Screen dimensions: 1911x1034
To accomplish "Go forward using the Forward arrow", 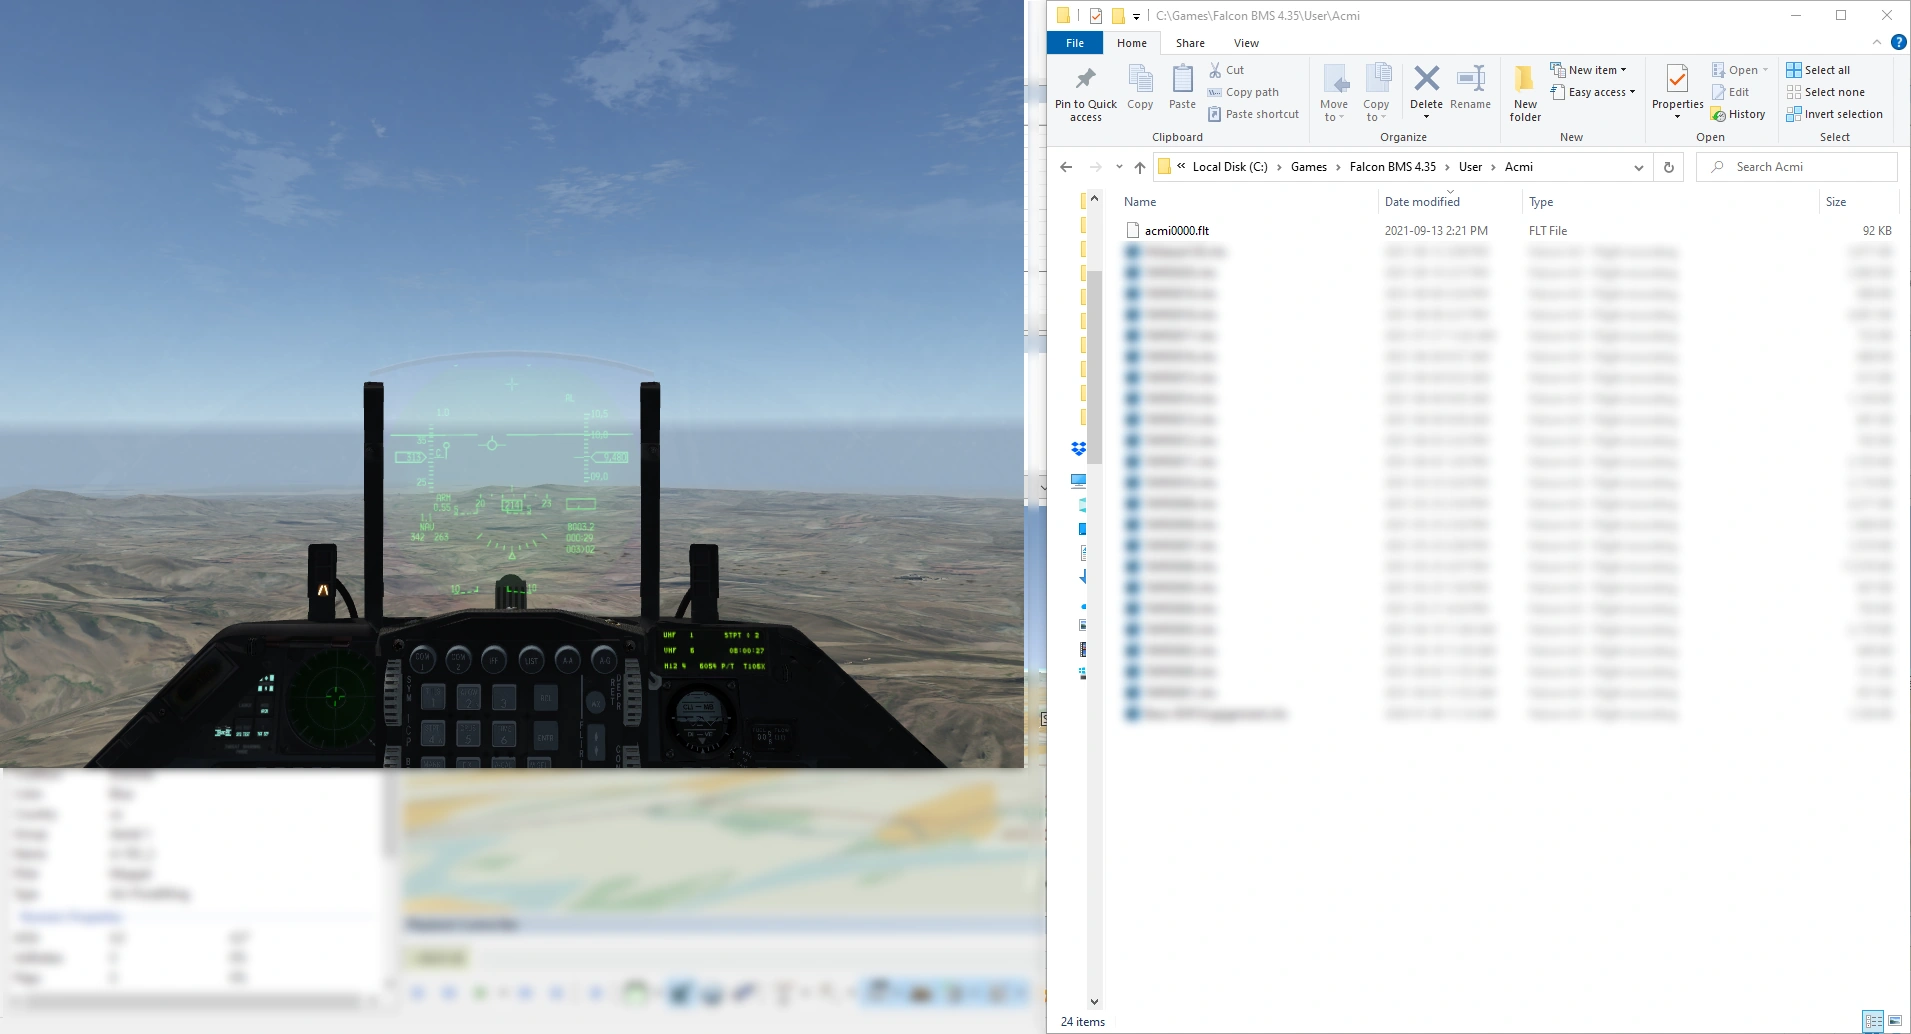I will 1096,167.
